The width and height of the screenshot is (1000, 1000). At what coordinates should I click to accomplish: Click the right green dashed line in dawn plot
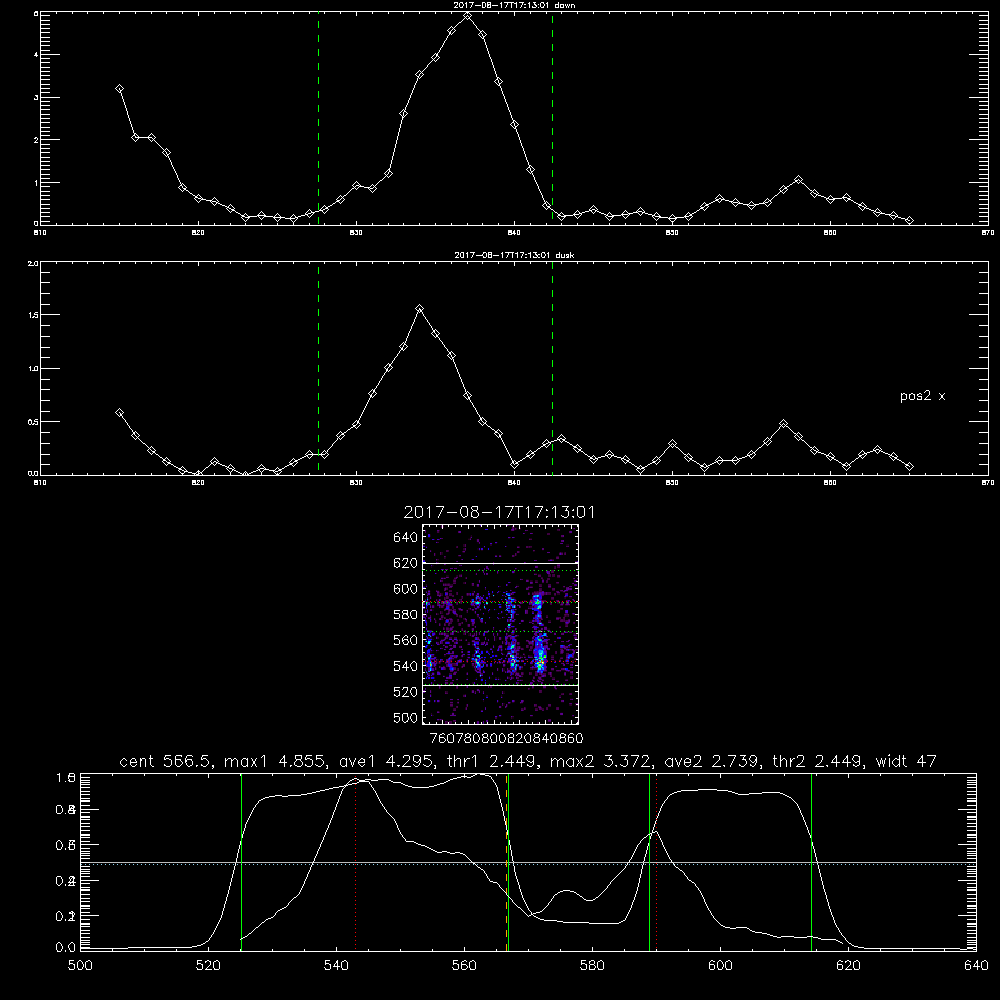coord(552,118)
